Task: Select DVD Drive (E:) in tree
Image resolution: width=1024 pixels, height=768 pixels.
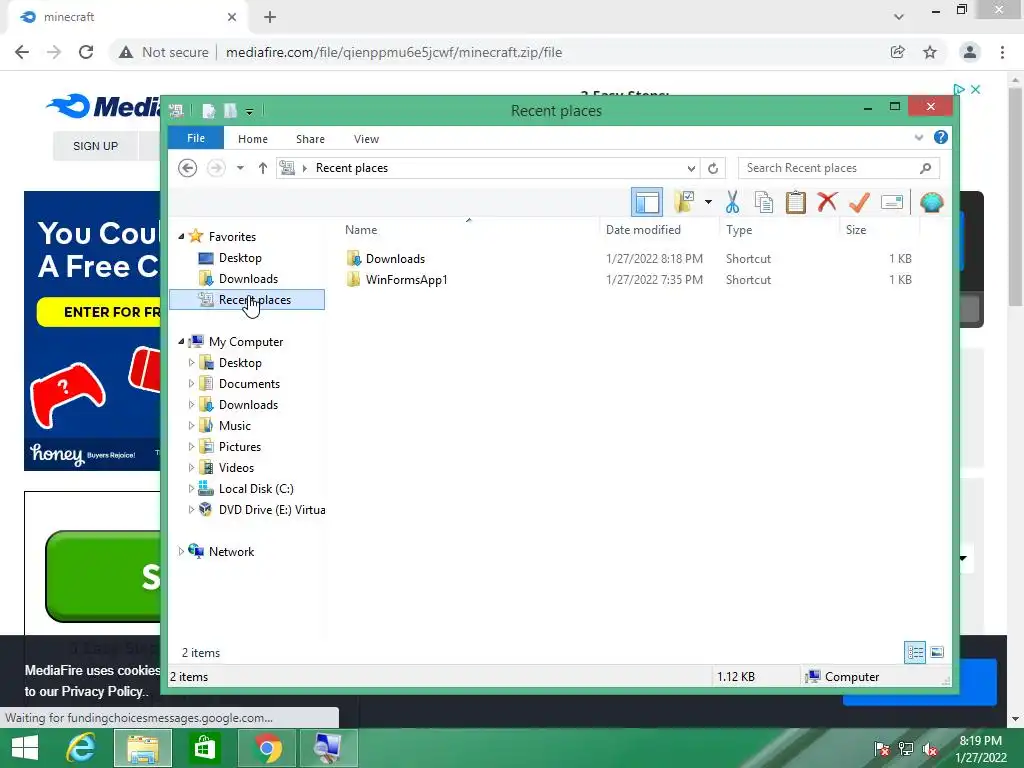Action: click(x=272, y=509)
